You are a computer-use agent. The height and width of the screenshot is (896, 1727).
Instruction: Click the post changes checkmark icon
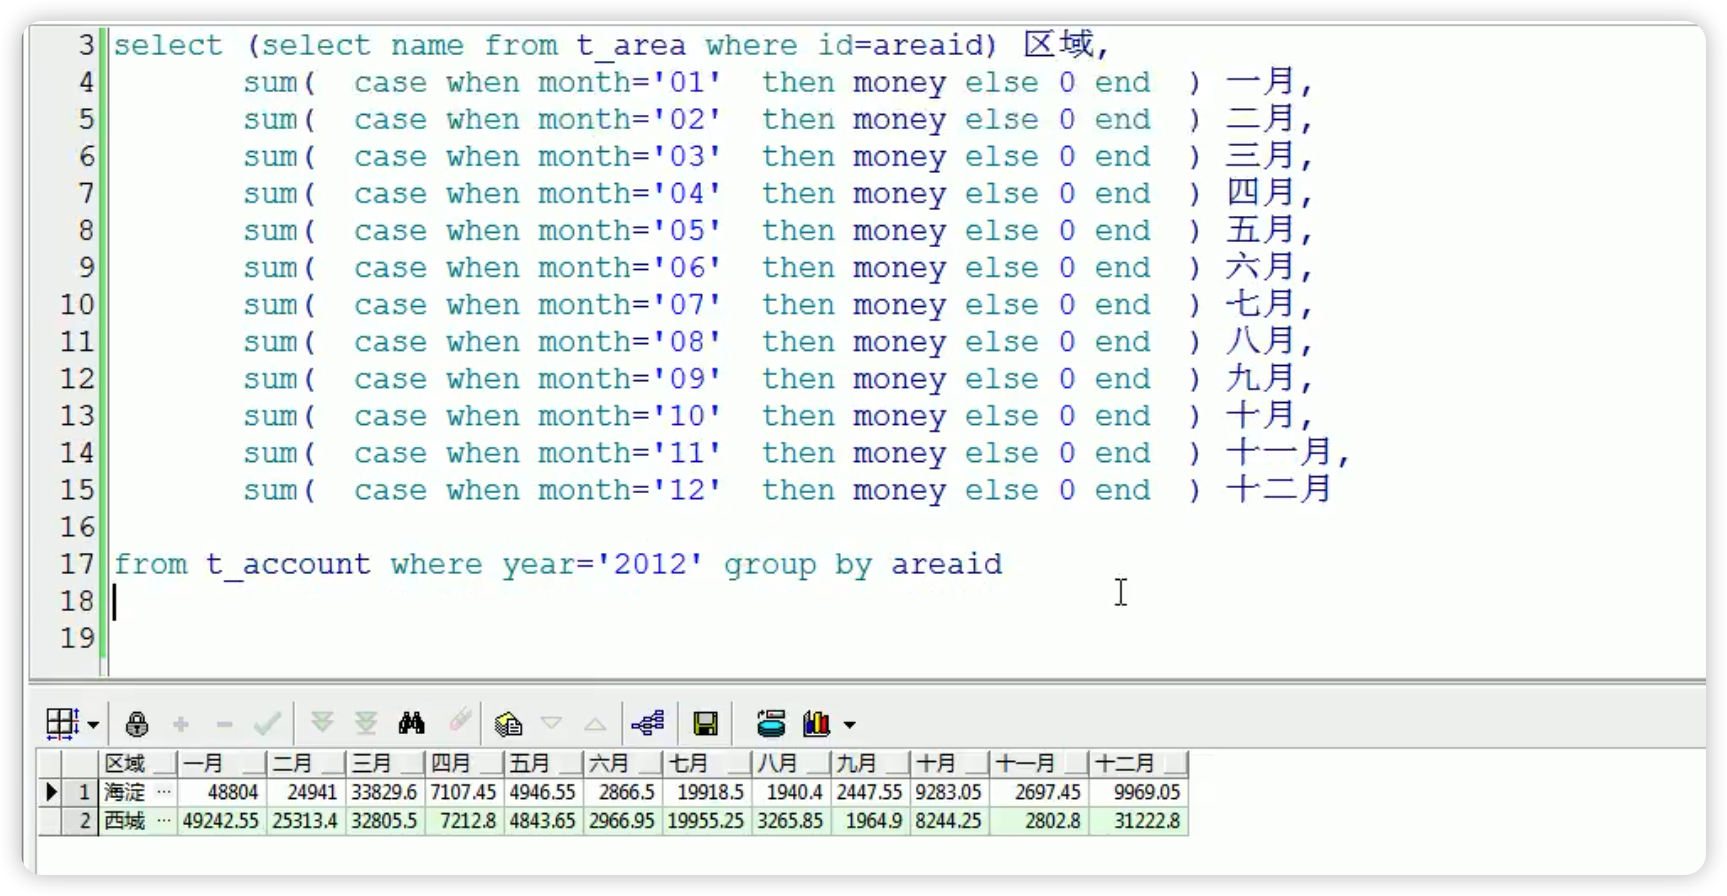[x=267, y=724]
